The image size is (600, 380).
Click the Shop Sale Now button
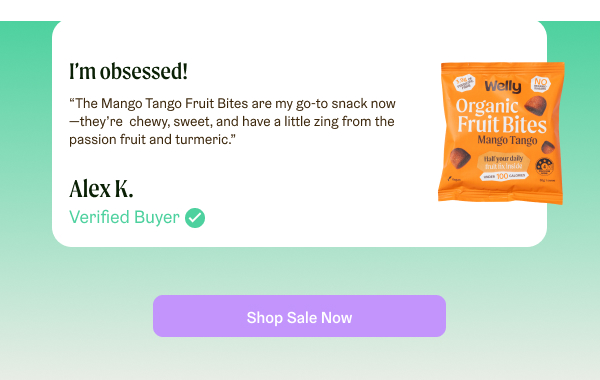(x=299, y=316)
